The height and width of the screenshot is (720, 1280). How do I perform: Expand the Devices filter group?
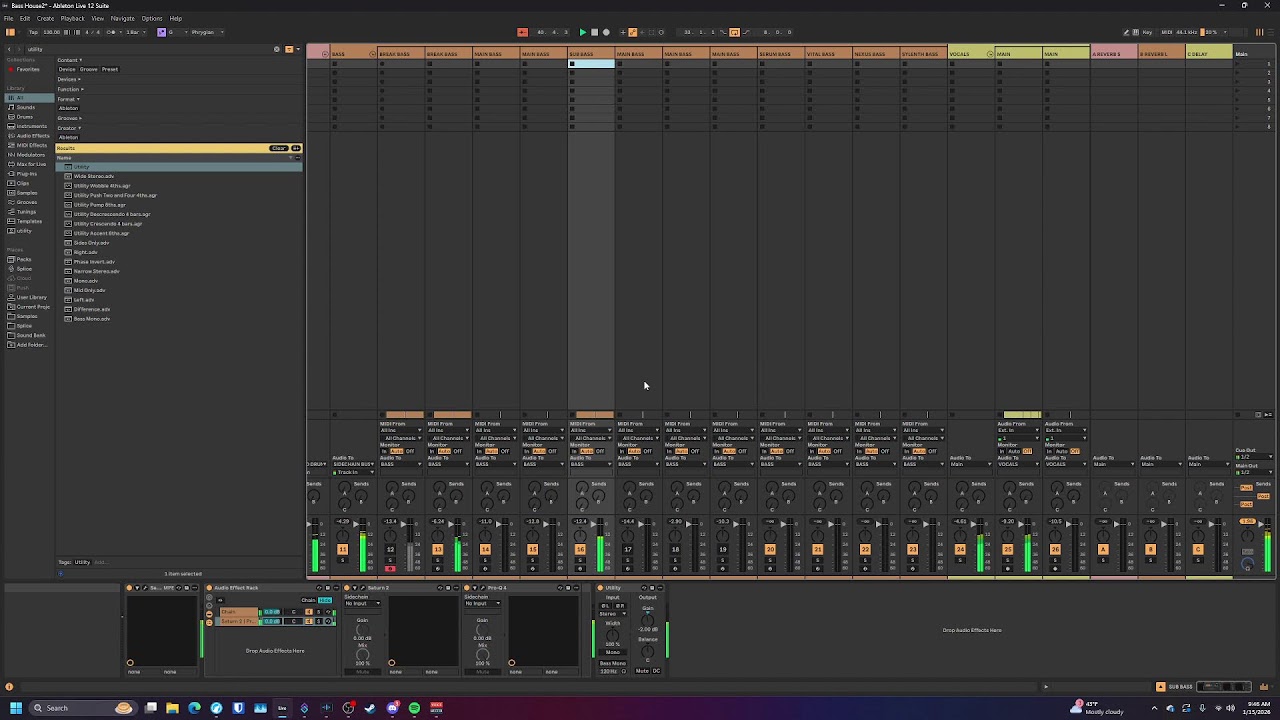pyautogui.click(x=69, y=79)
